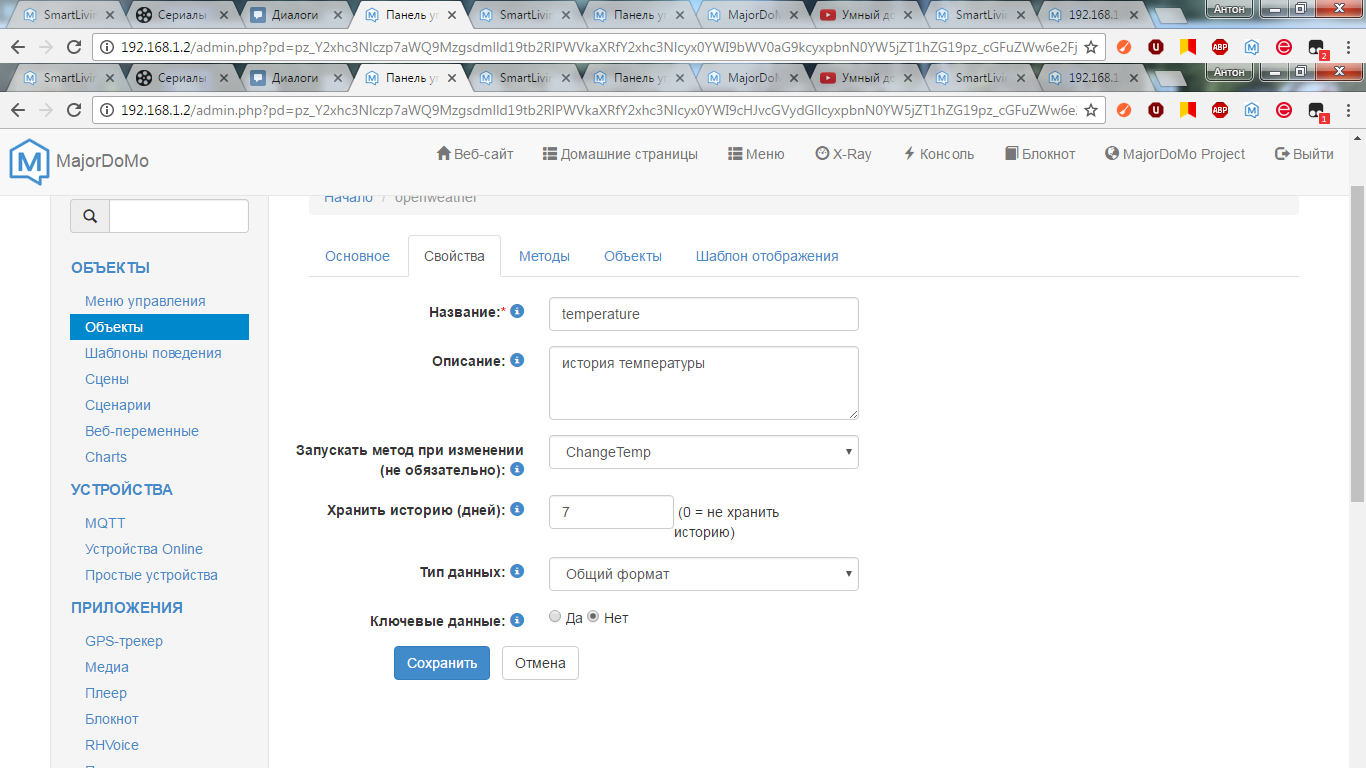This screenshot has height=768, width=1366.
Task: Select the Свойства tab
Action: (x=454, y=256)
